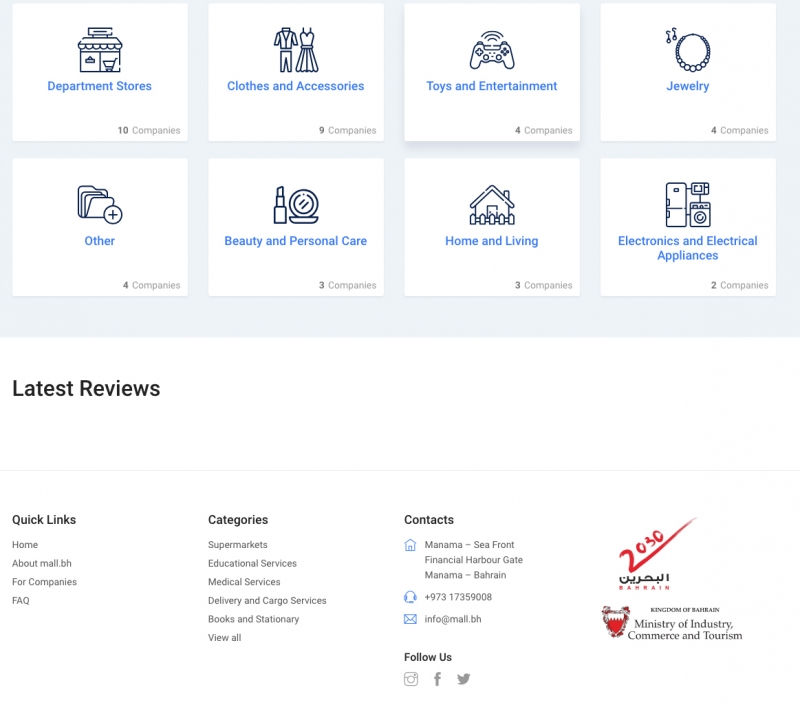This screenshot has width=800, height=705.
Task: Click the Clothes and Accessories suit-and-dress icon
Action: pos(296,50)
